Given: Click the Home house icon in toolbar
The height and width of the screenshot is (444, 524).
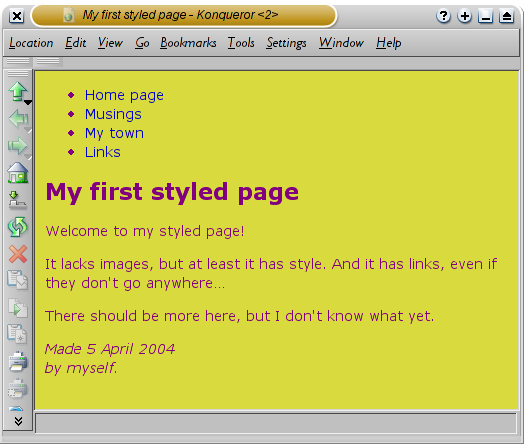Looking at the screenshot, I should click(x=18, y=173).
